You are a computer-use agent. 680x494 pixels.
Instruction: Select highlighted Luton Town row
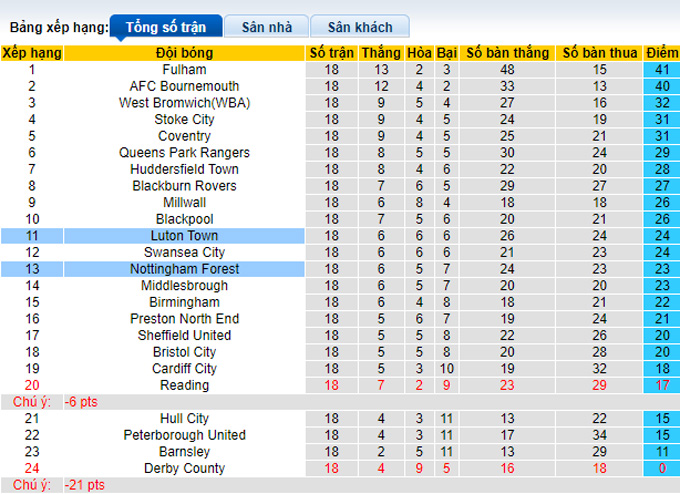tap(183, 236)
